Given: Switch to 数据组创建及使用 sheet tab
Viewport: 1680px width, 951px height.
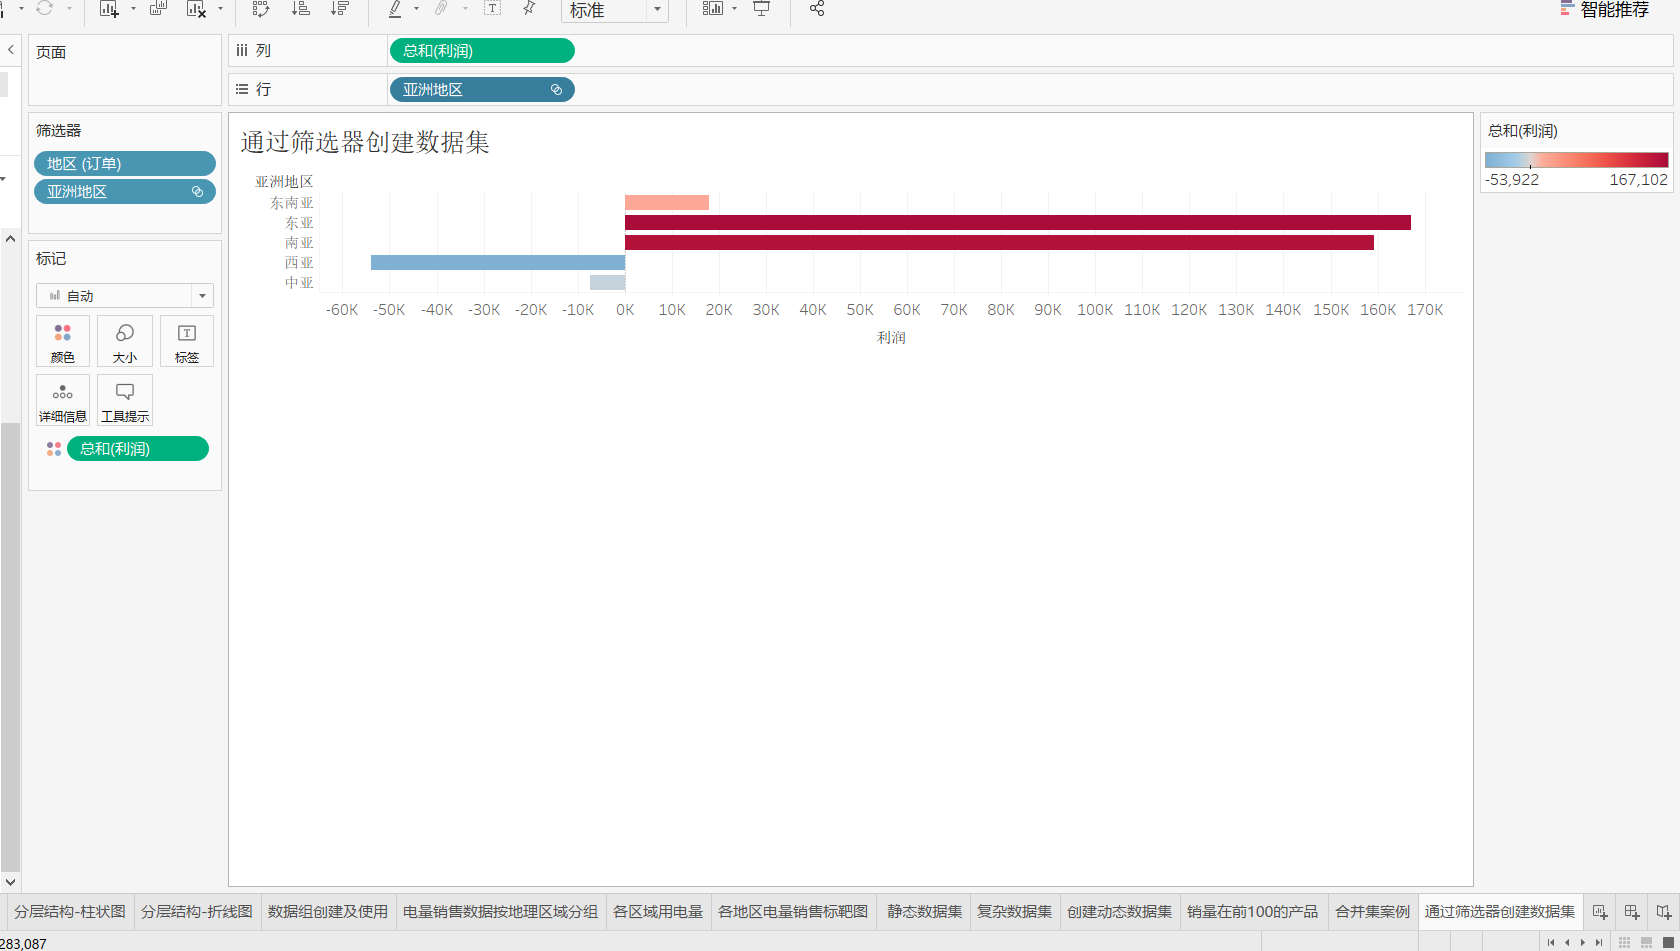Looking at the screenshot, I should point(328,912).
